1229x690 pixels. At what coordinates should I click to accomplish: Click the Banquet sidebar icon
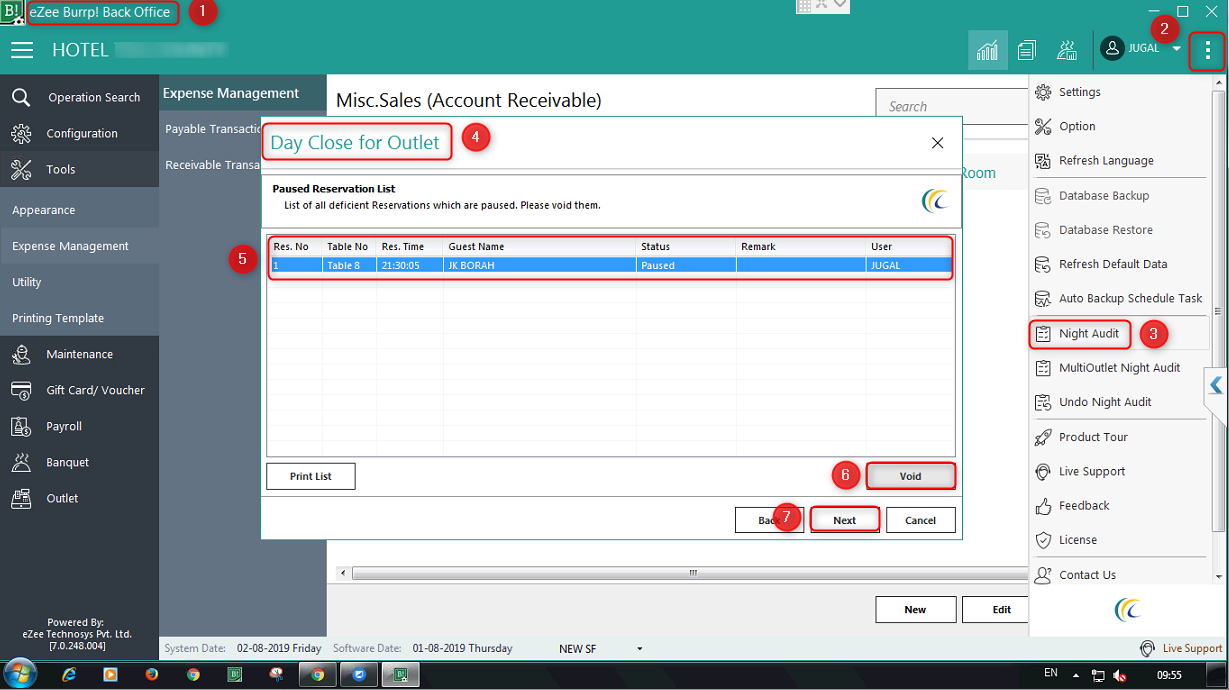pyautogui.click(x=22, y=462)
